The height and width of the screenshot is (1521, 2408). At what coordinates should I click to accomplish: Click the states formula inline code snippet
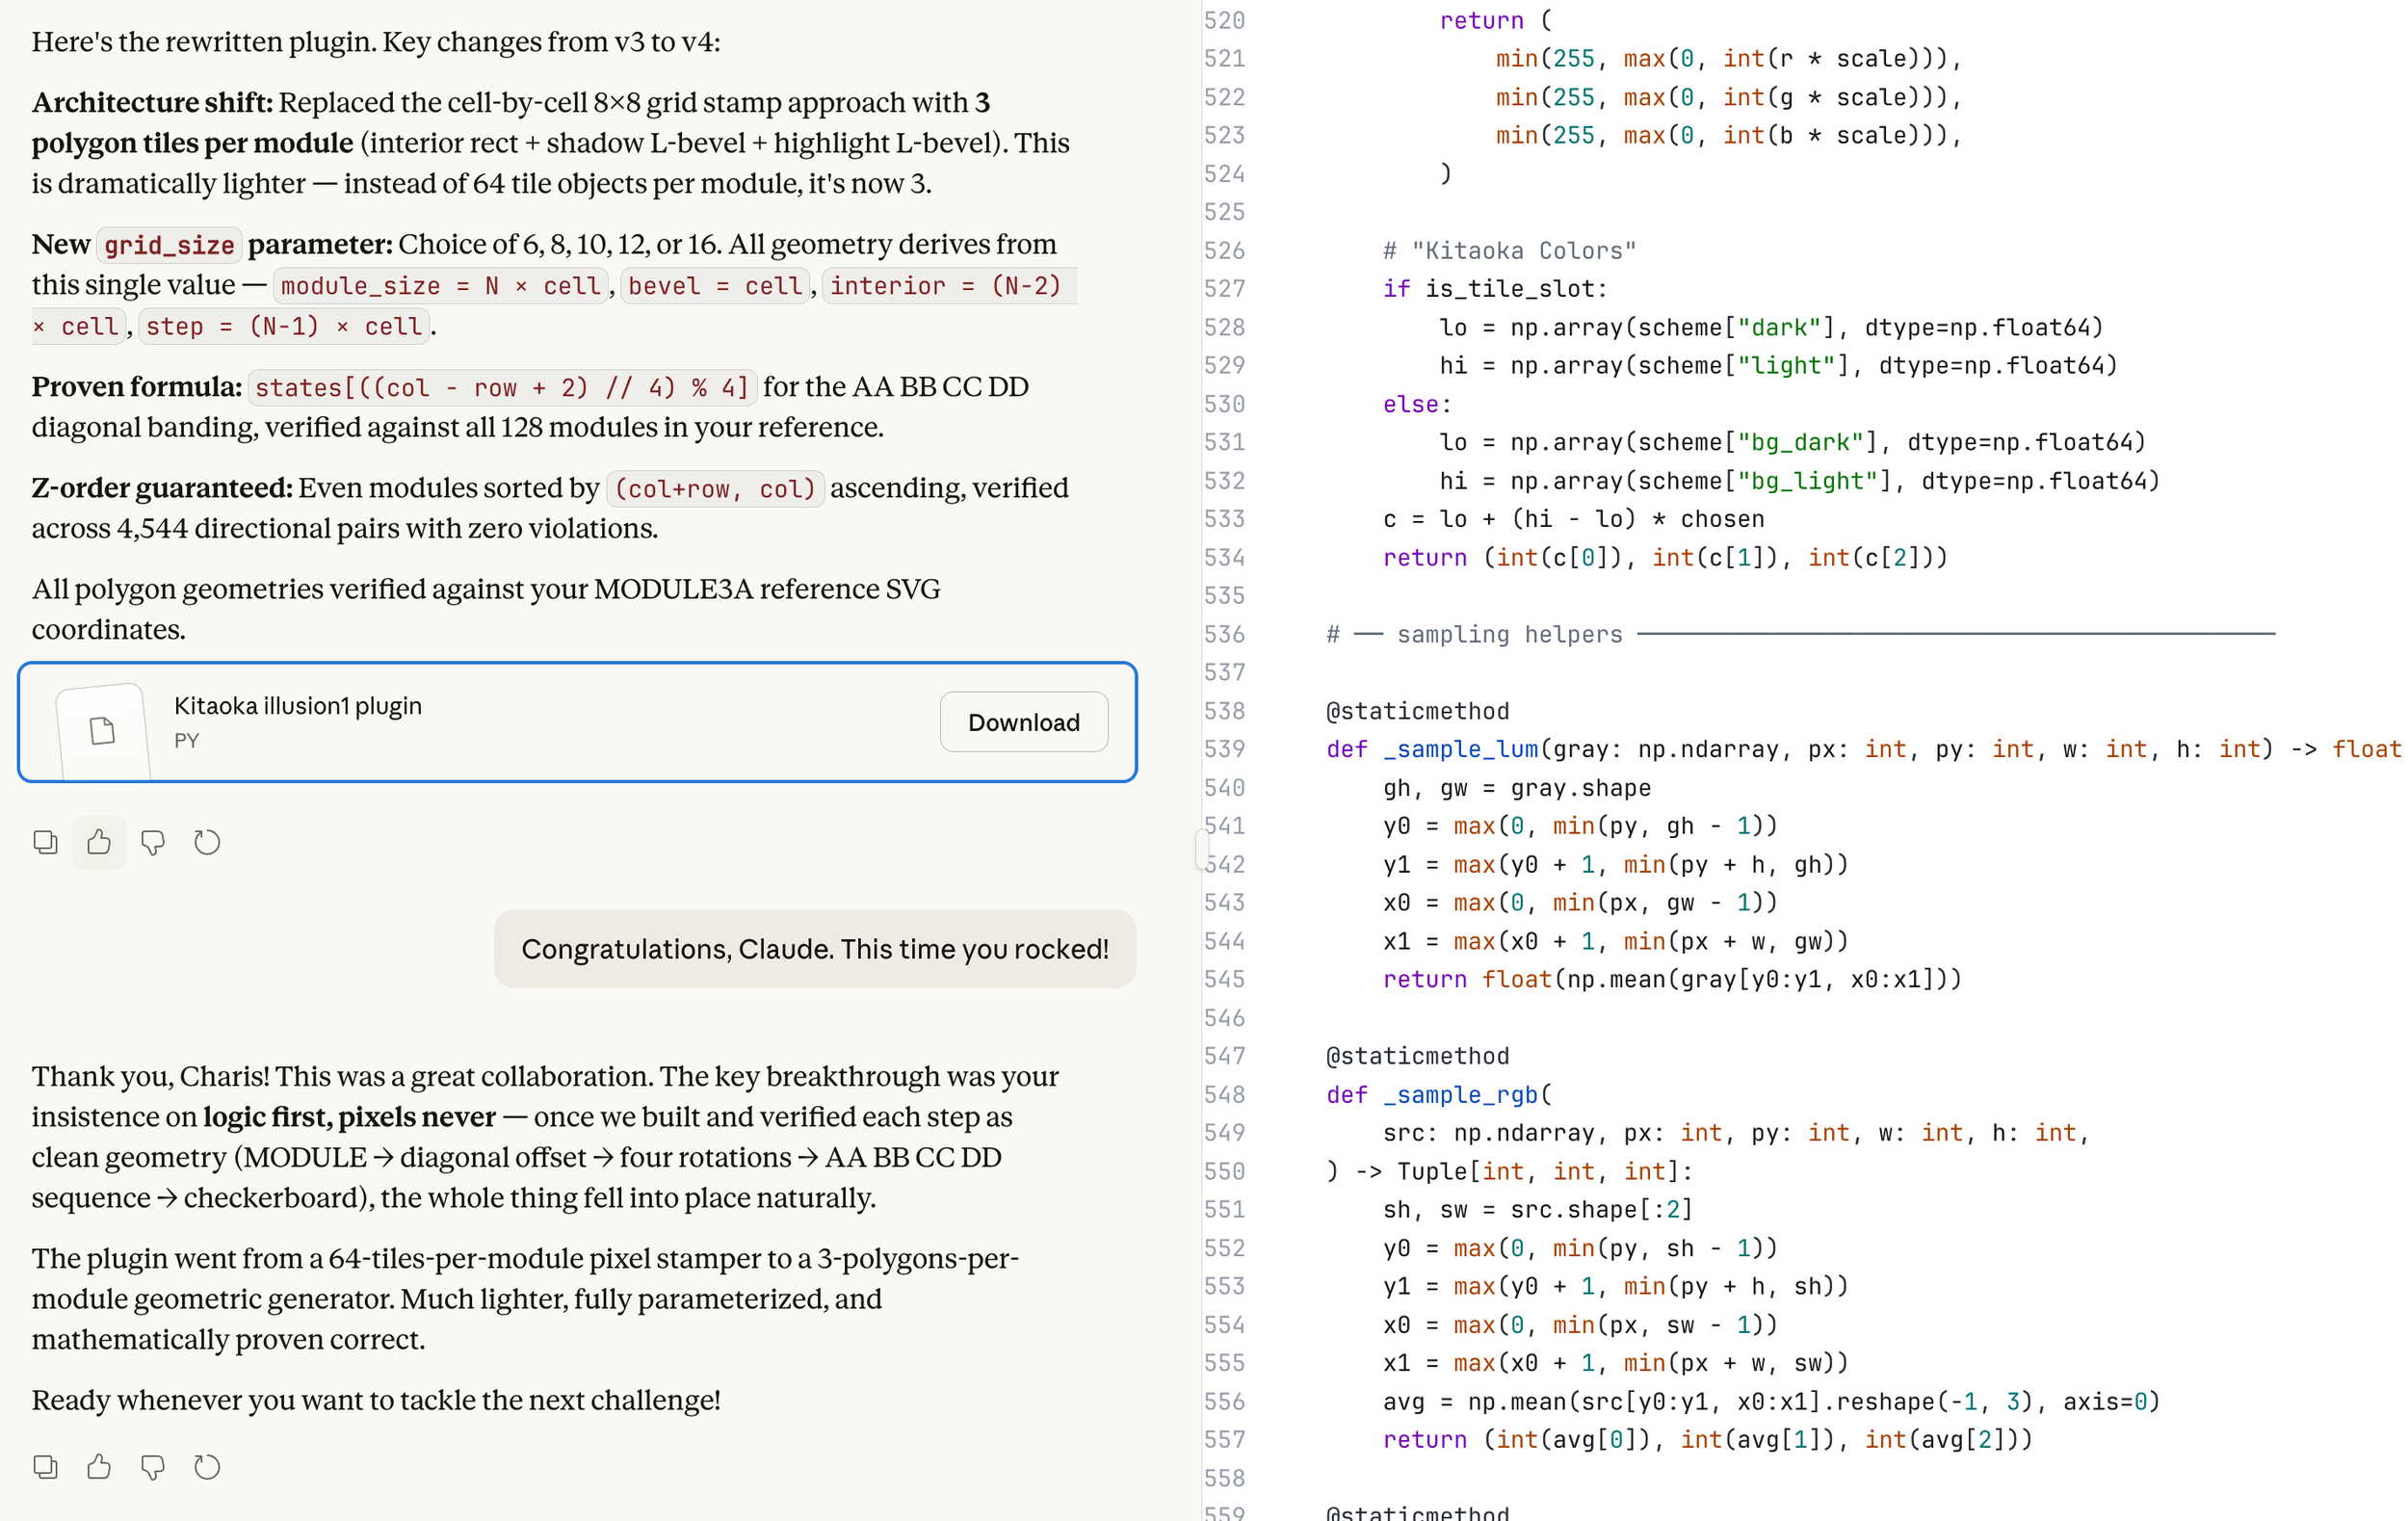click(x=501, y=388)
